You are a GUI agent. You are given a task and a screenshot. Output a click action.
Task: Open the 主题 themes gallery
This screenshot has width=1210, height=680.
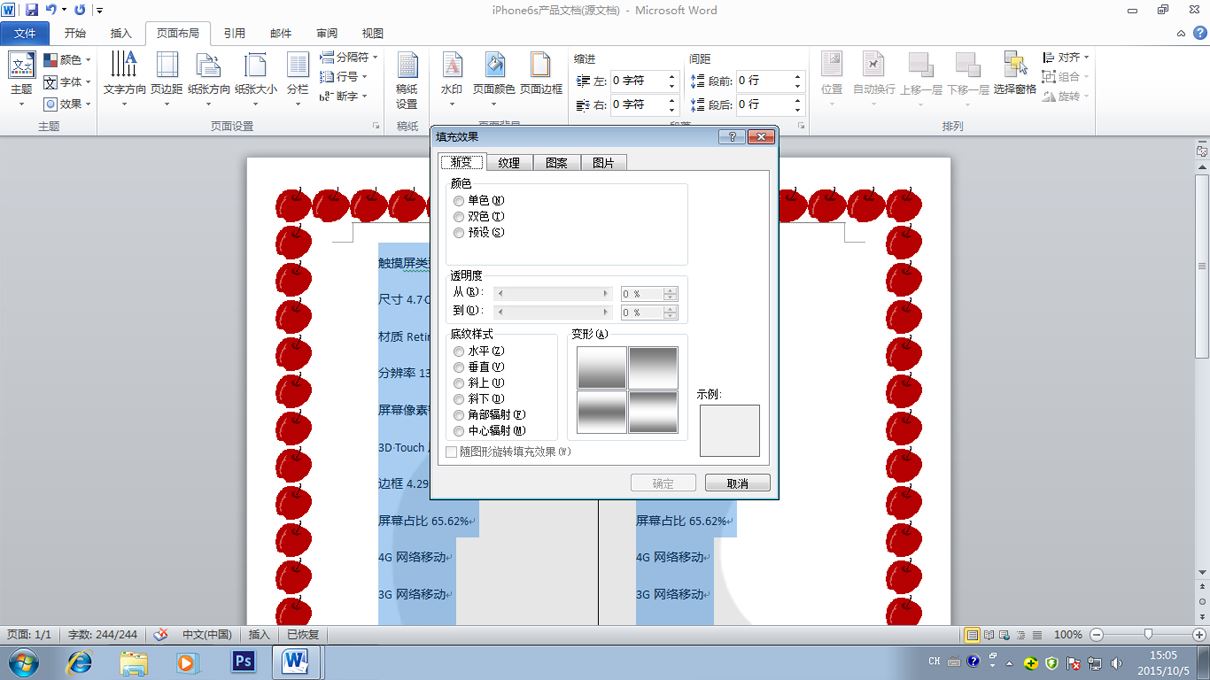[21, 80]
